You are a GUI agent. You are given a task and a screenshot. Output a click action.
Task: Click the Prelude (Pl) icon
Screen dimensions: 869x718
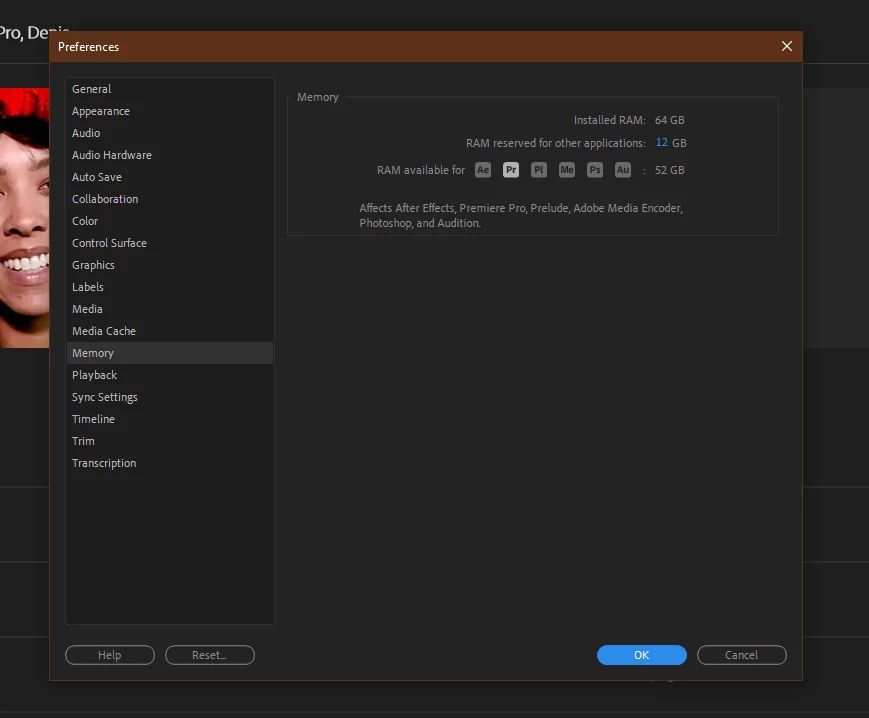[539, 170]
